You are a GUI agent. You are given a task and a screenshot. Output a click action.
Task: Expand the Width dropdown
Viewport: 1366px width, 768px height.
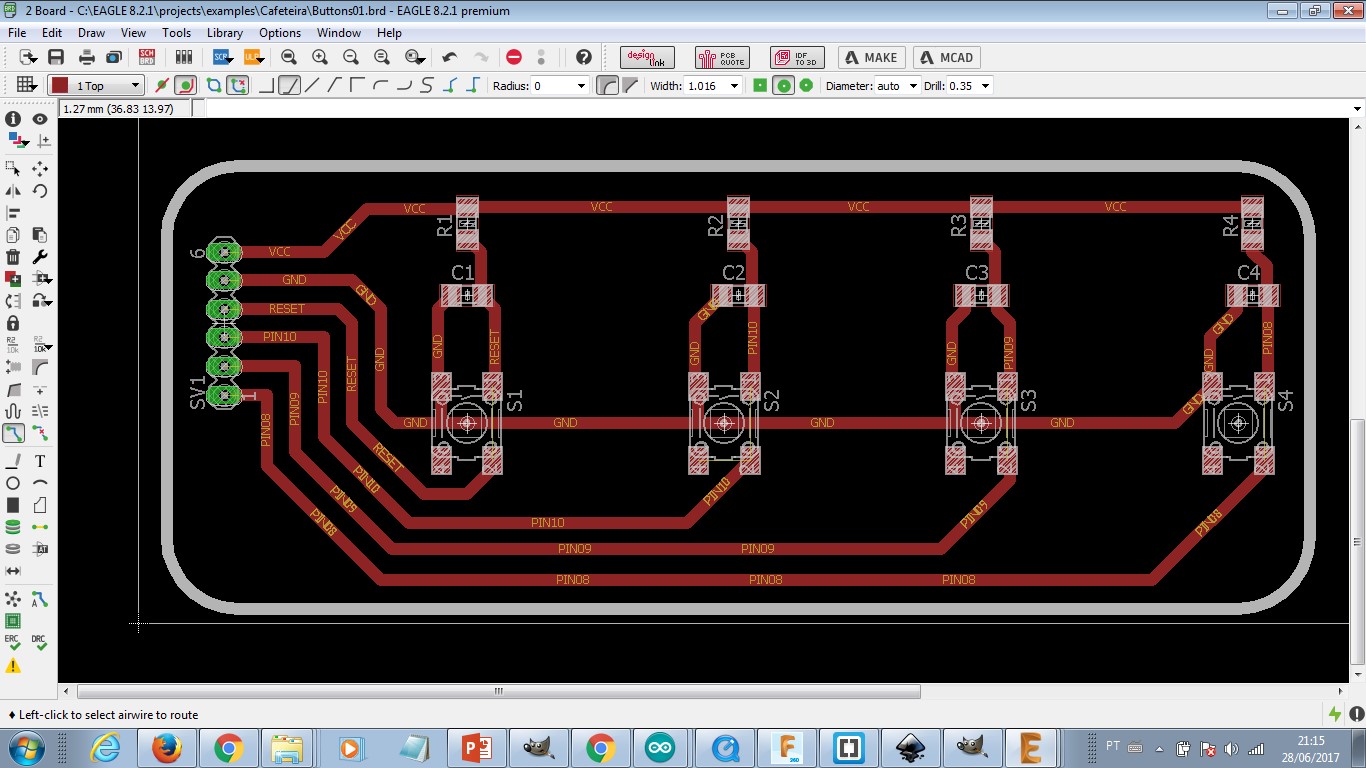click(x=735, y=86)
